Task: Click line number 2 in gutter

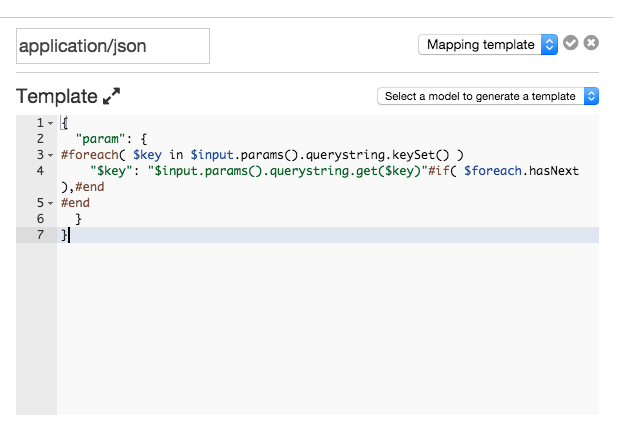Action: pyautogui.click(x=40, y=139)
